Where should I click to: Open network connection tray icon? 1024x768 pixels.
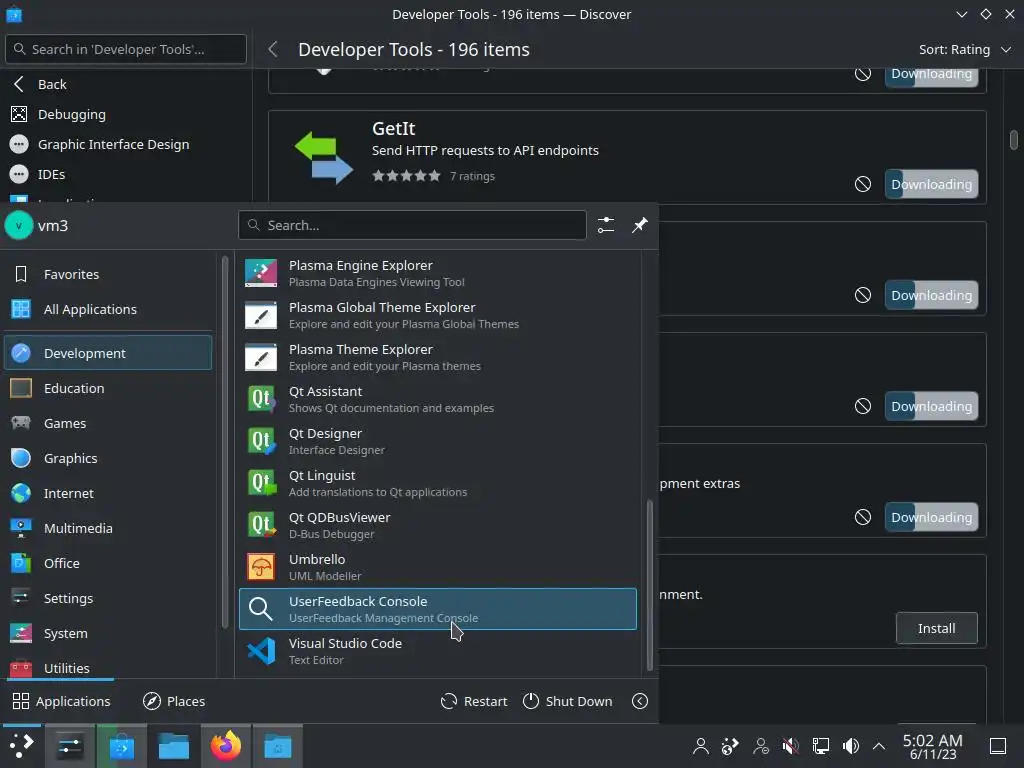[x=820, y=746]
